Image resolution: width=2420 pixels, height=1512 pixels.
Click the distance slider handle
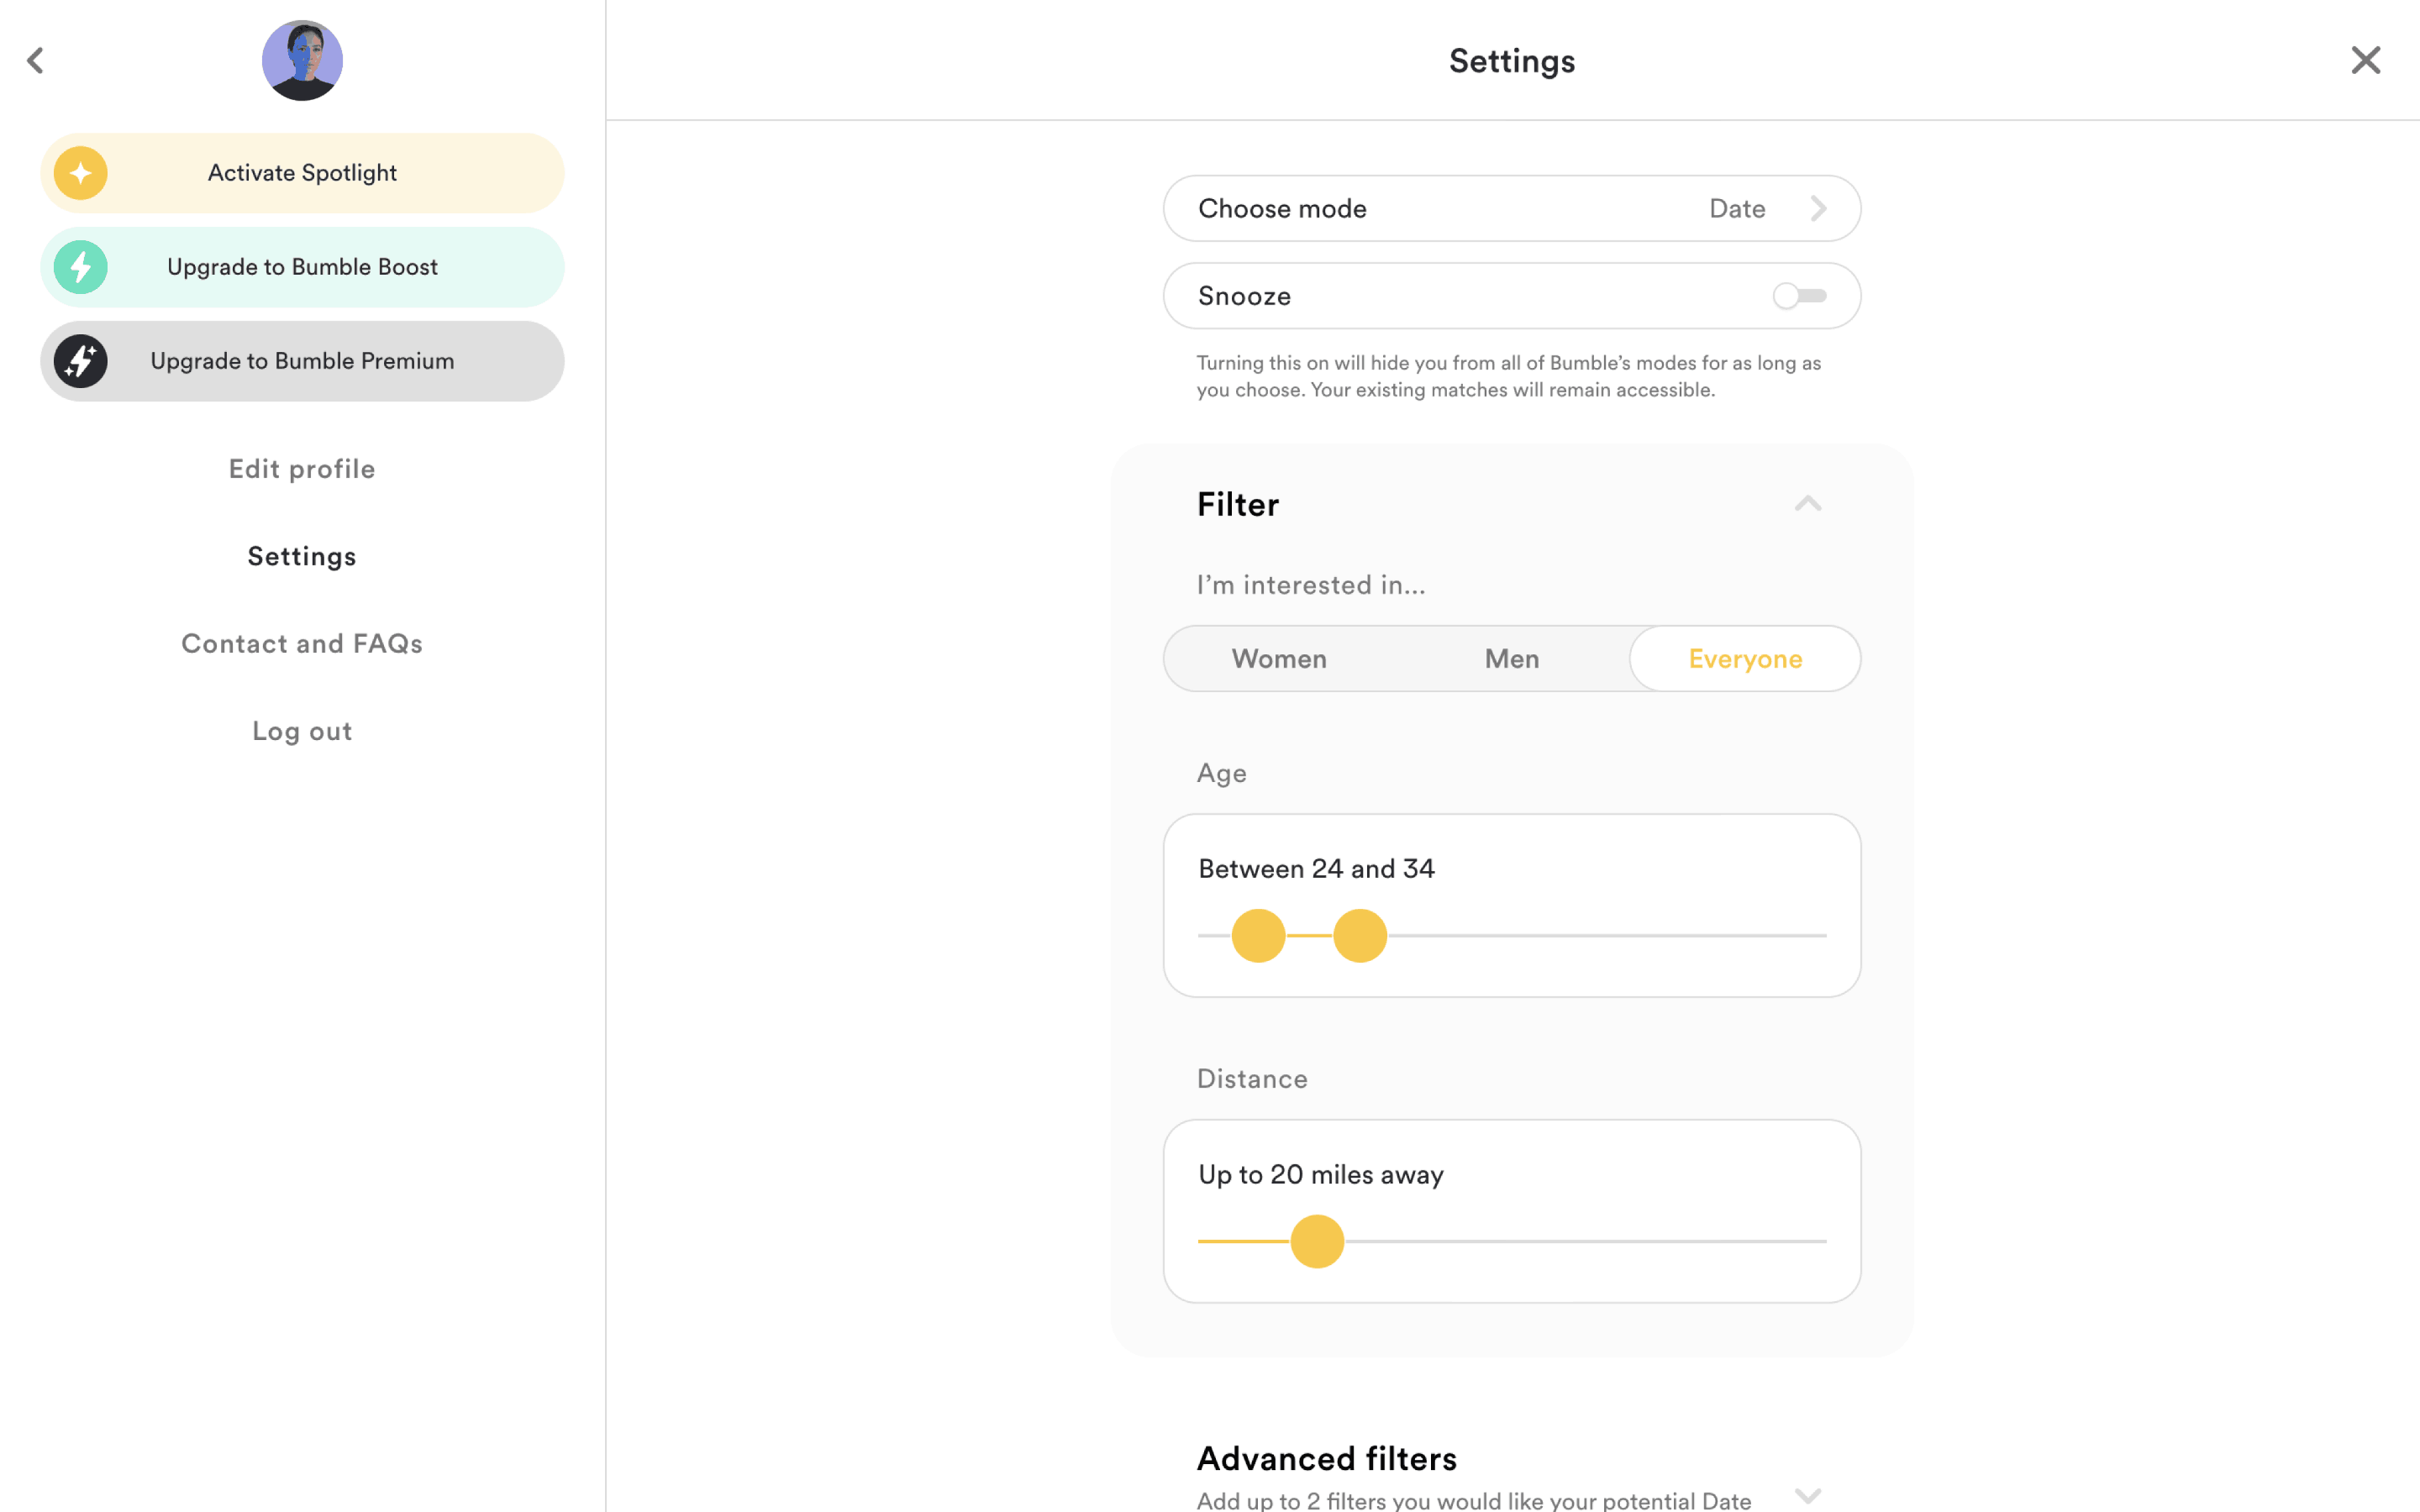(1317, 1241)
